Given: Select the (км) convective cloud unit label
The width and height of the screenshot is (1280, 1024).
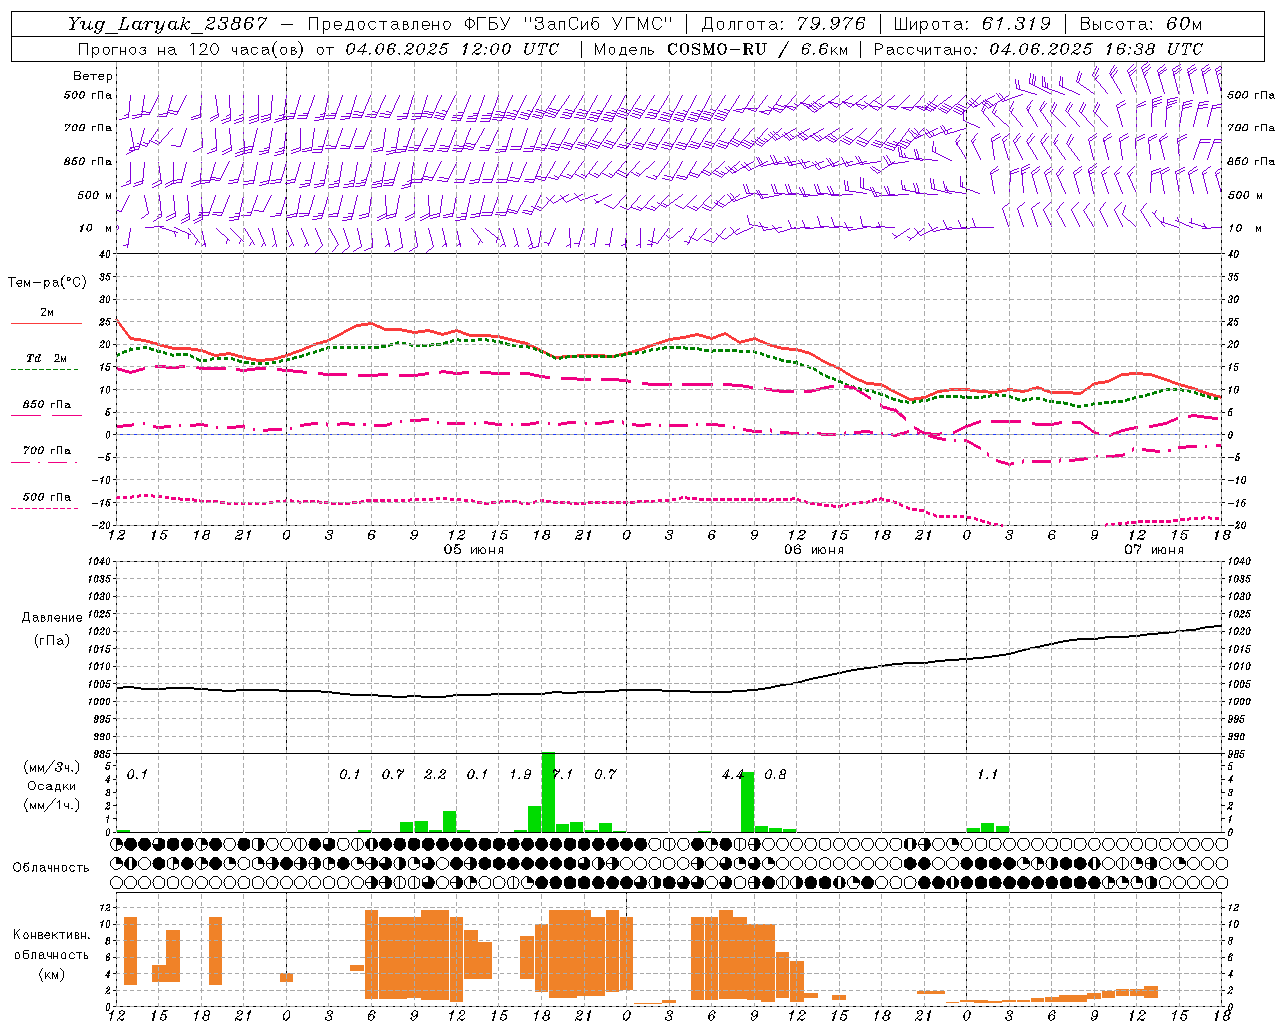Looking at the screenshot, I should 51,974.
